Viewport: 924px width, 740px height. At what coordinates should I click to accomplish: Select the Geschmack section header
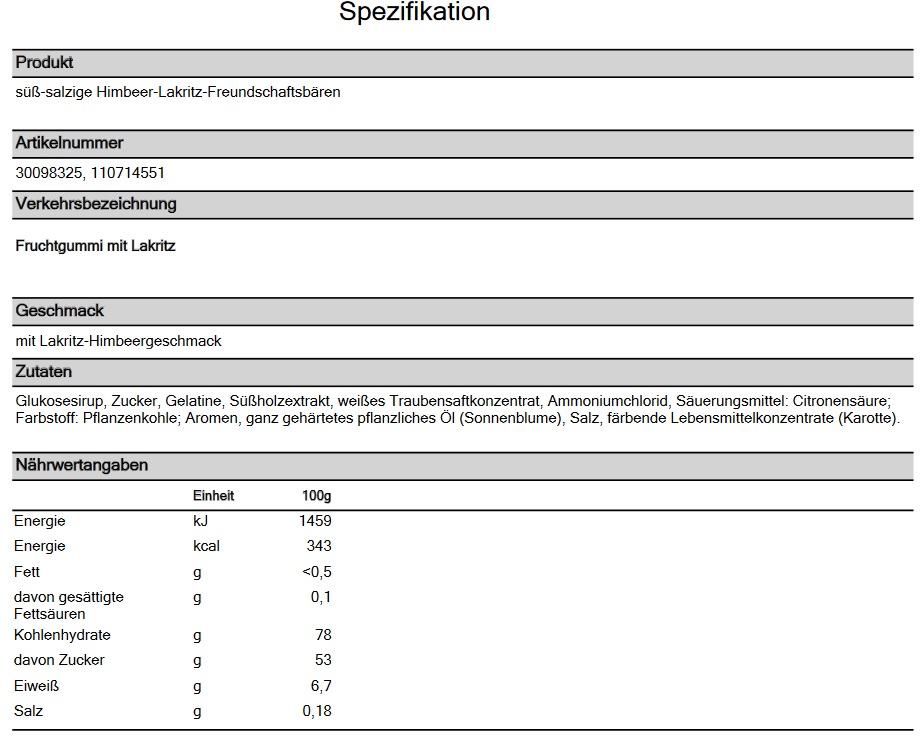coord(60,311)
